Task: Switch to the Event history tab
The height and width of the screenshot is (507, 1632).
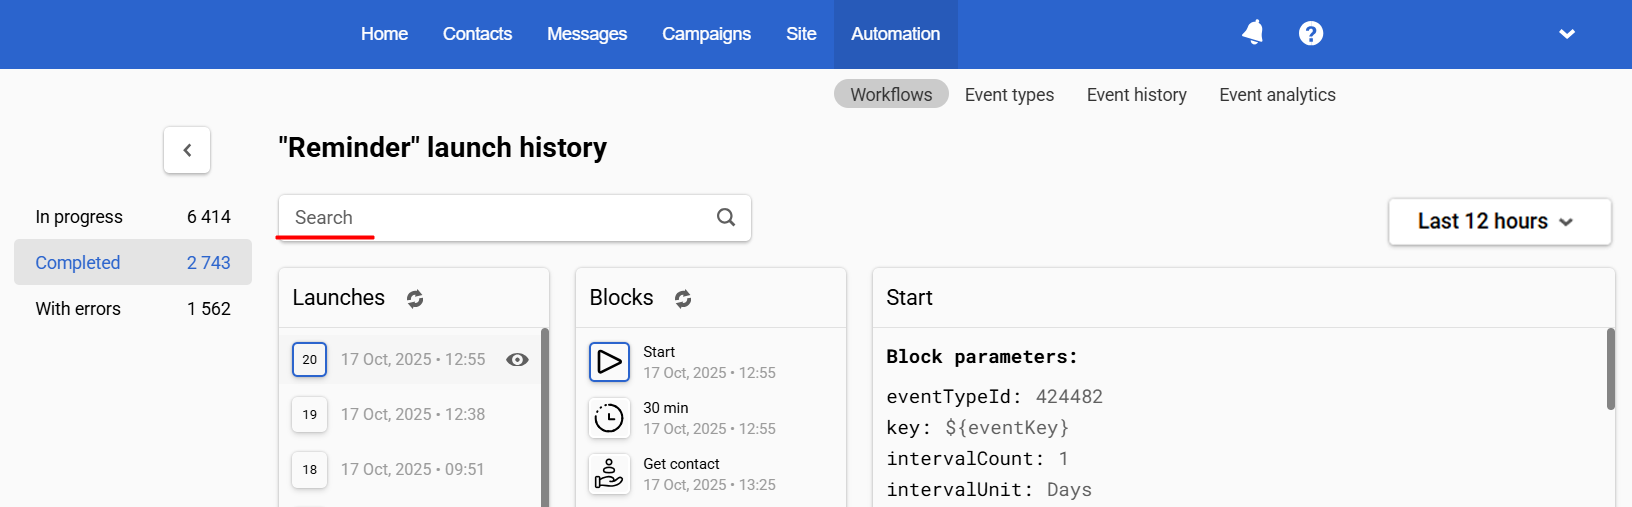Action: tap(1137, 94)
